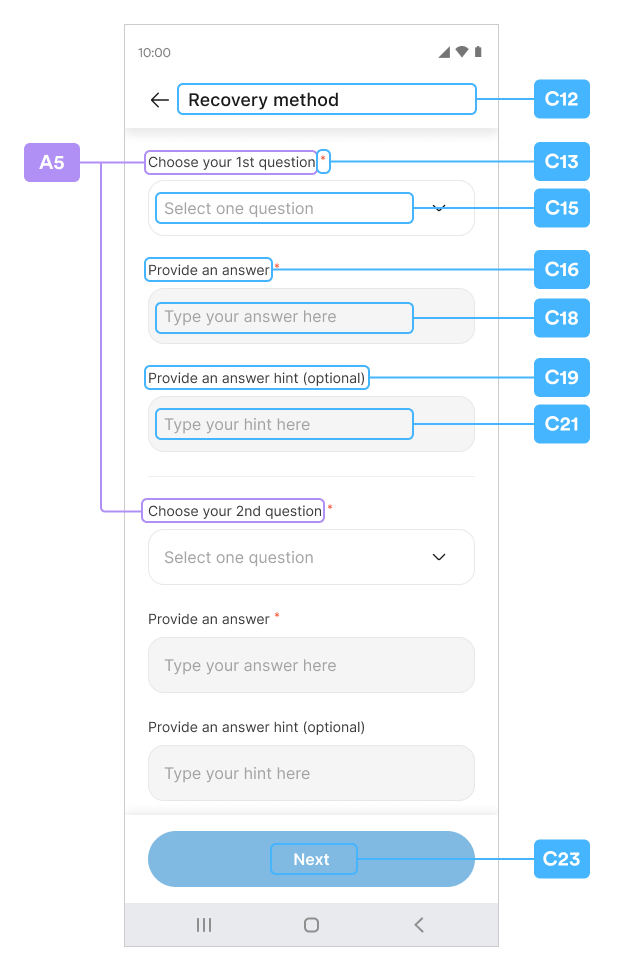
Task: Click the first 'Type your answer here' field
Action: [x=310, y=317]
